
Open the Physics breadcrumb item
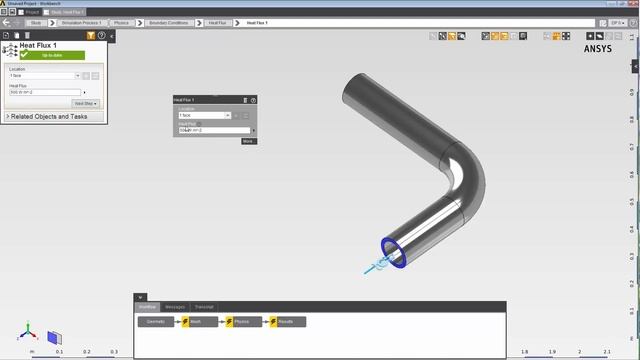[121, 23]
